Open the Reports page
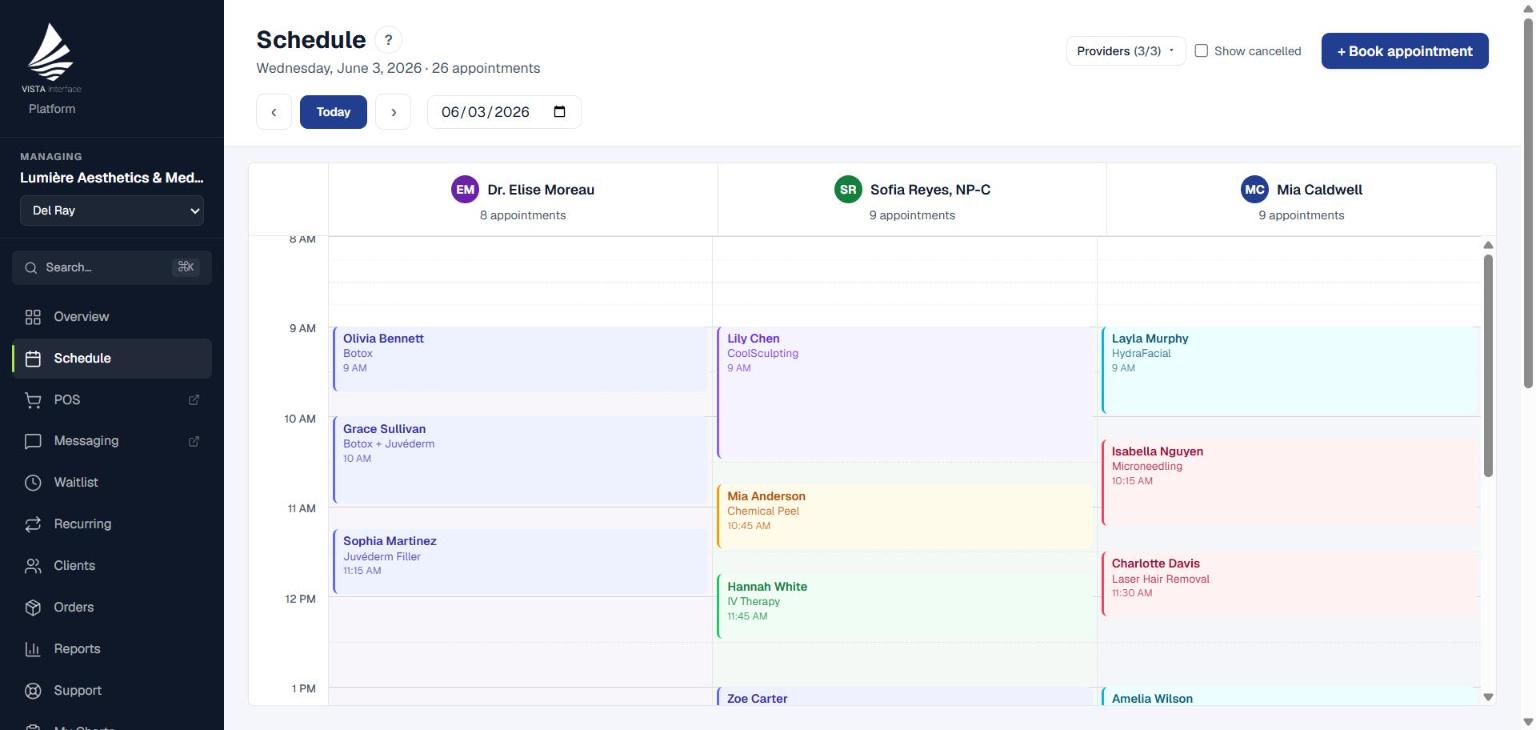This screenshot has height=730, width=1536. (112, 649)
